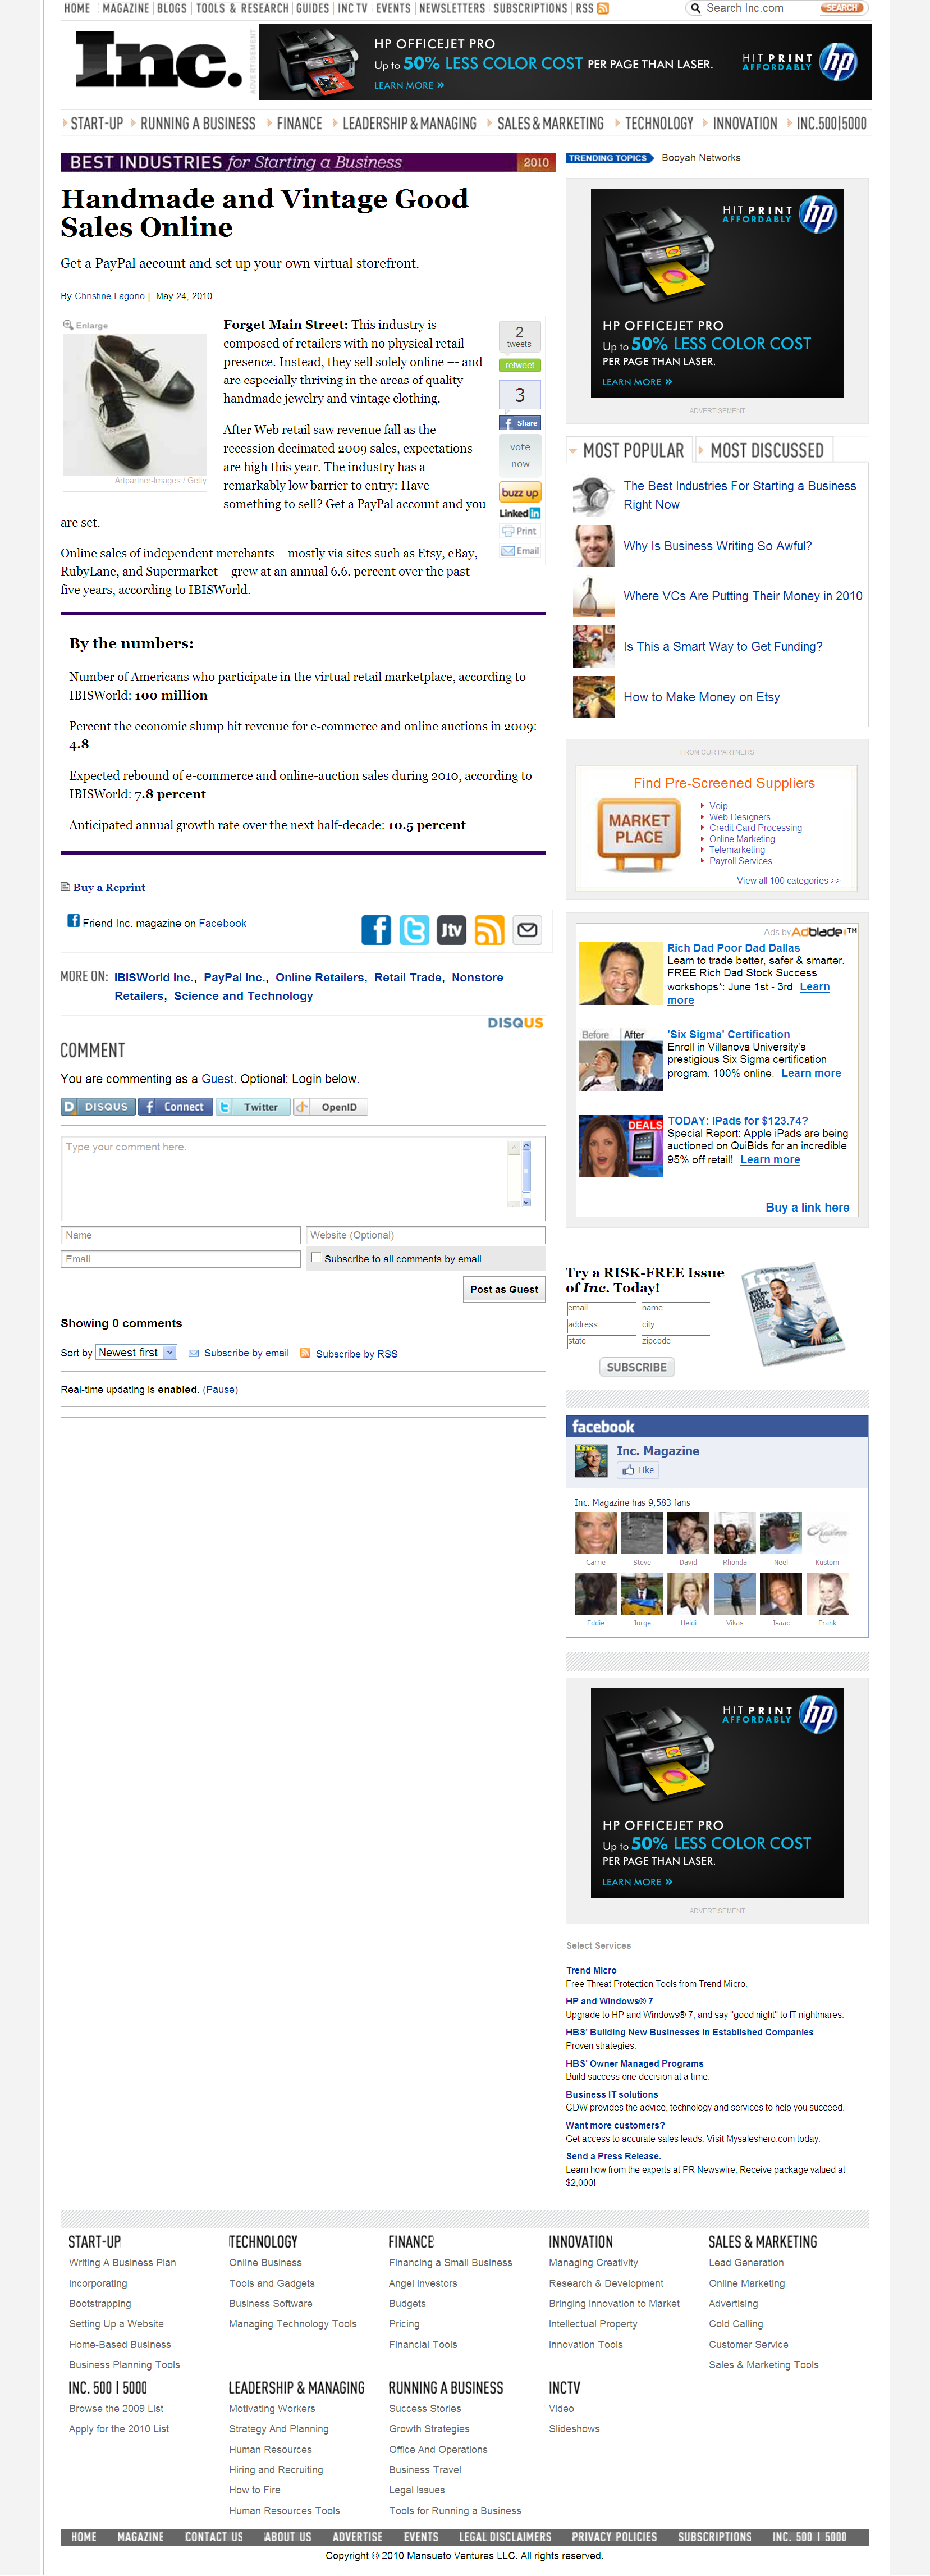Click the buzz up button
Screen dimensions: 930x2576
click(x=520, y=493)
